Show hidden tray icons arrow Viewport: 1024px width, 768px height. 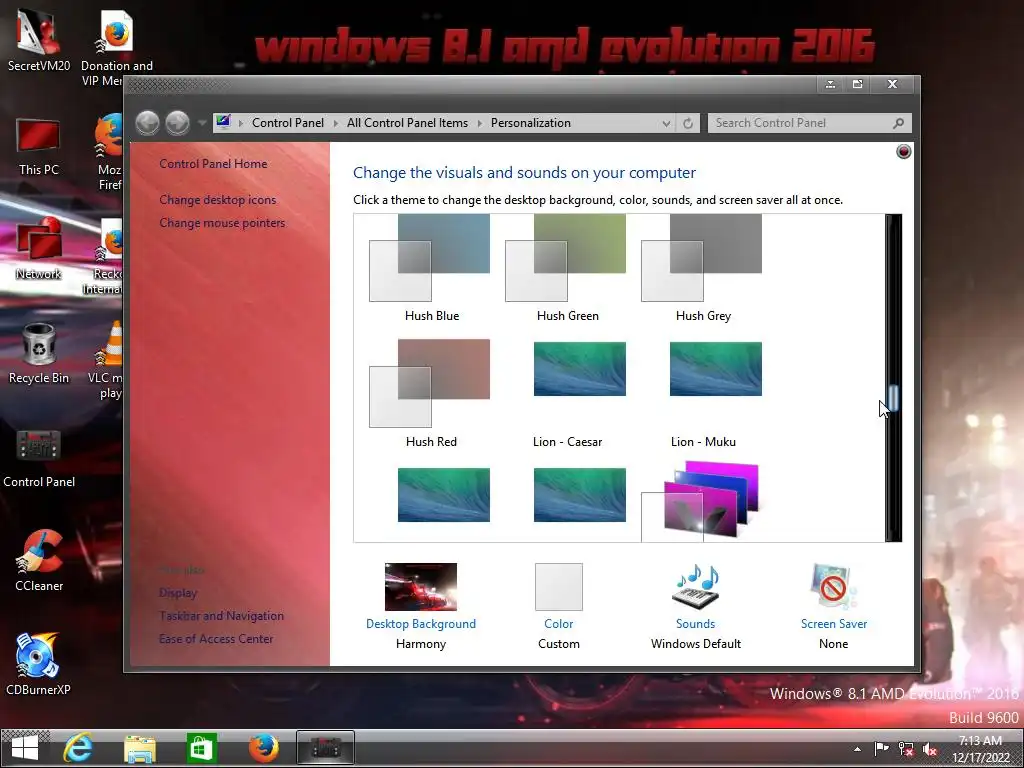click(x=857, y=749)
